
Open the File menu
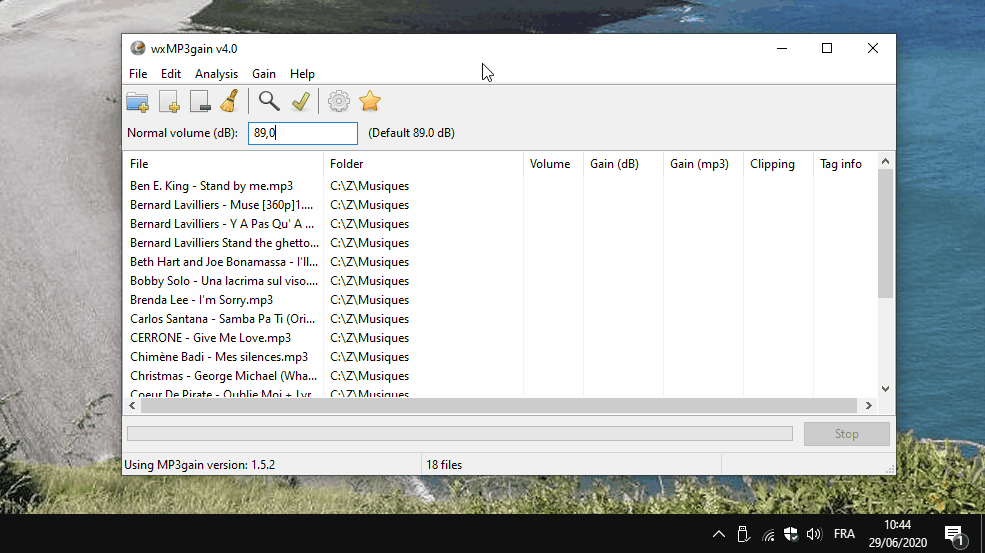point(138,74)
